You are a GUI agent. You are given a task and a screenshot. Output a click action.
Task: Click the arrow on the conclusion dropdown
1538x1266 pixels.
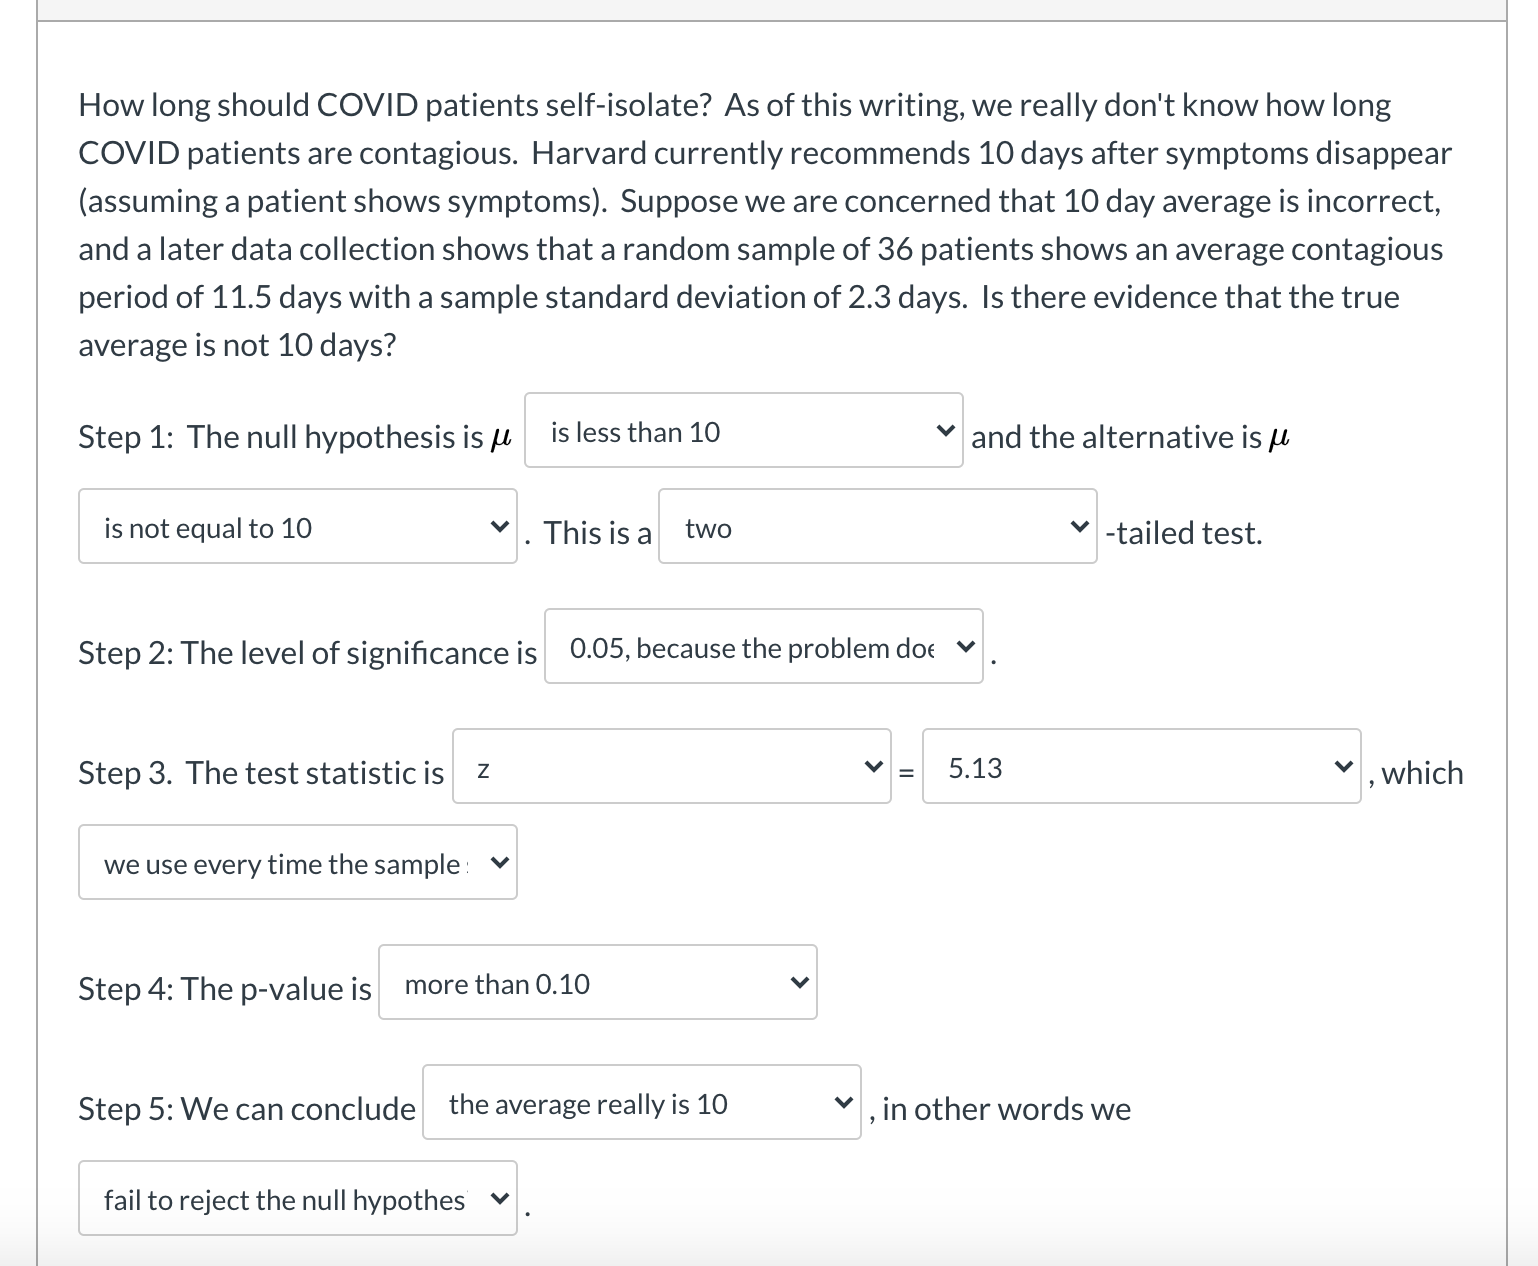[x=842, y=1104]
